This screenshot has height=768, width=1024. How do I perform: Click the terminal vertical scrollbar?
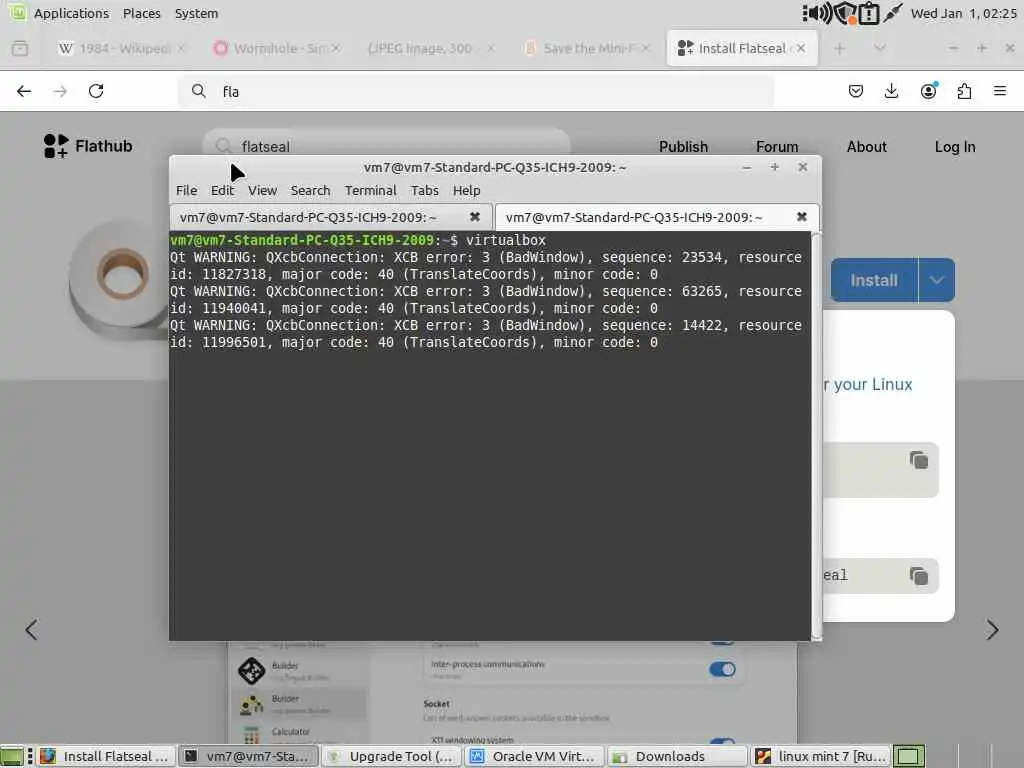tap(816, 436)
